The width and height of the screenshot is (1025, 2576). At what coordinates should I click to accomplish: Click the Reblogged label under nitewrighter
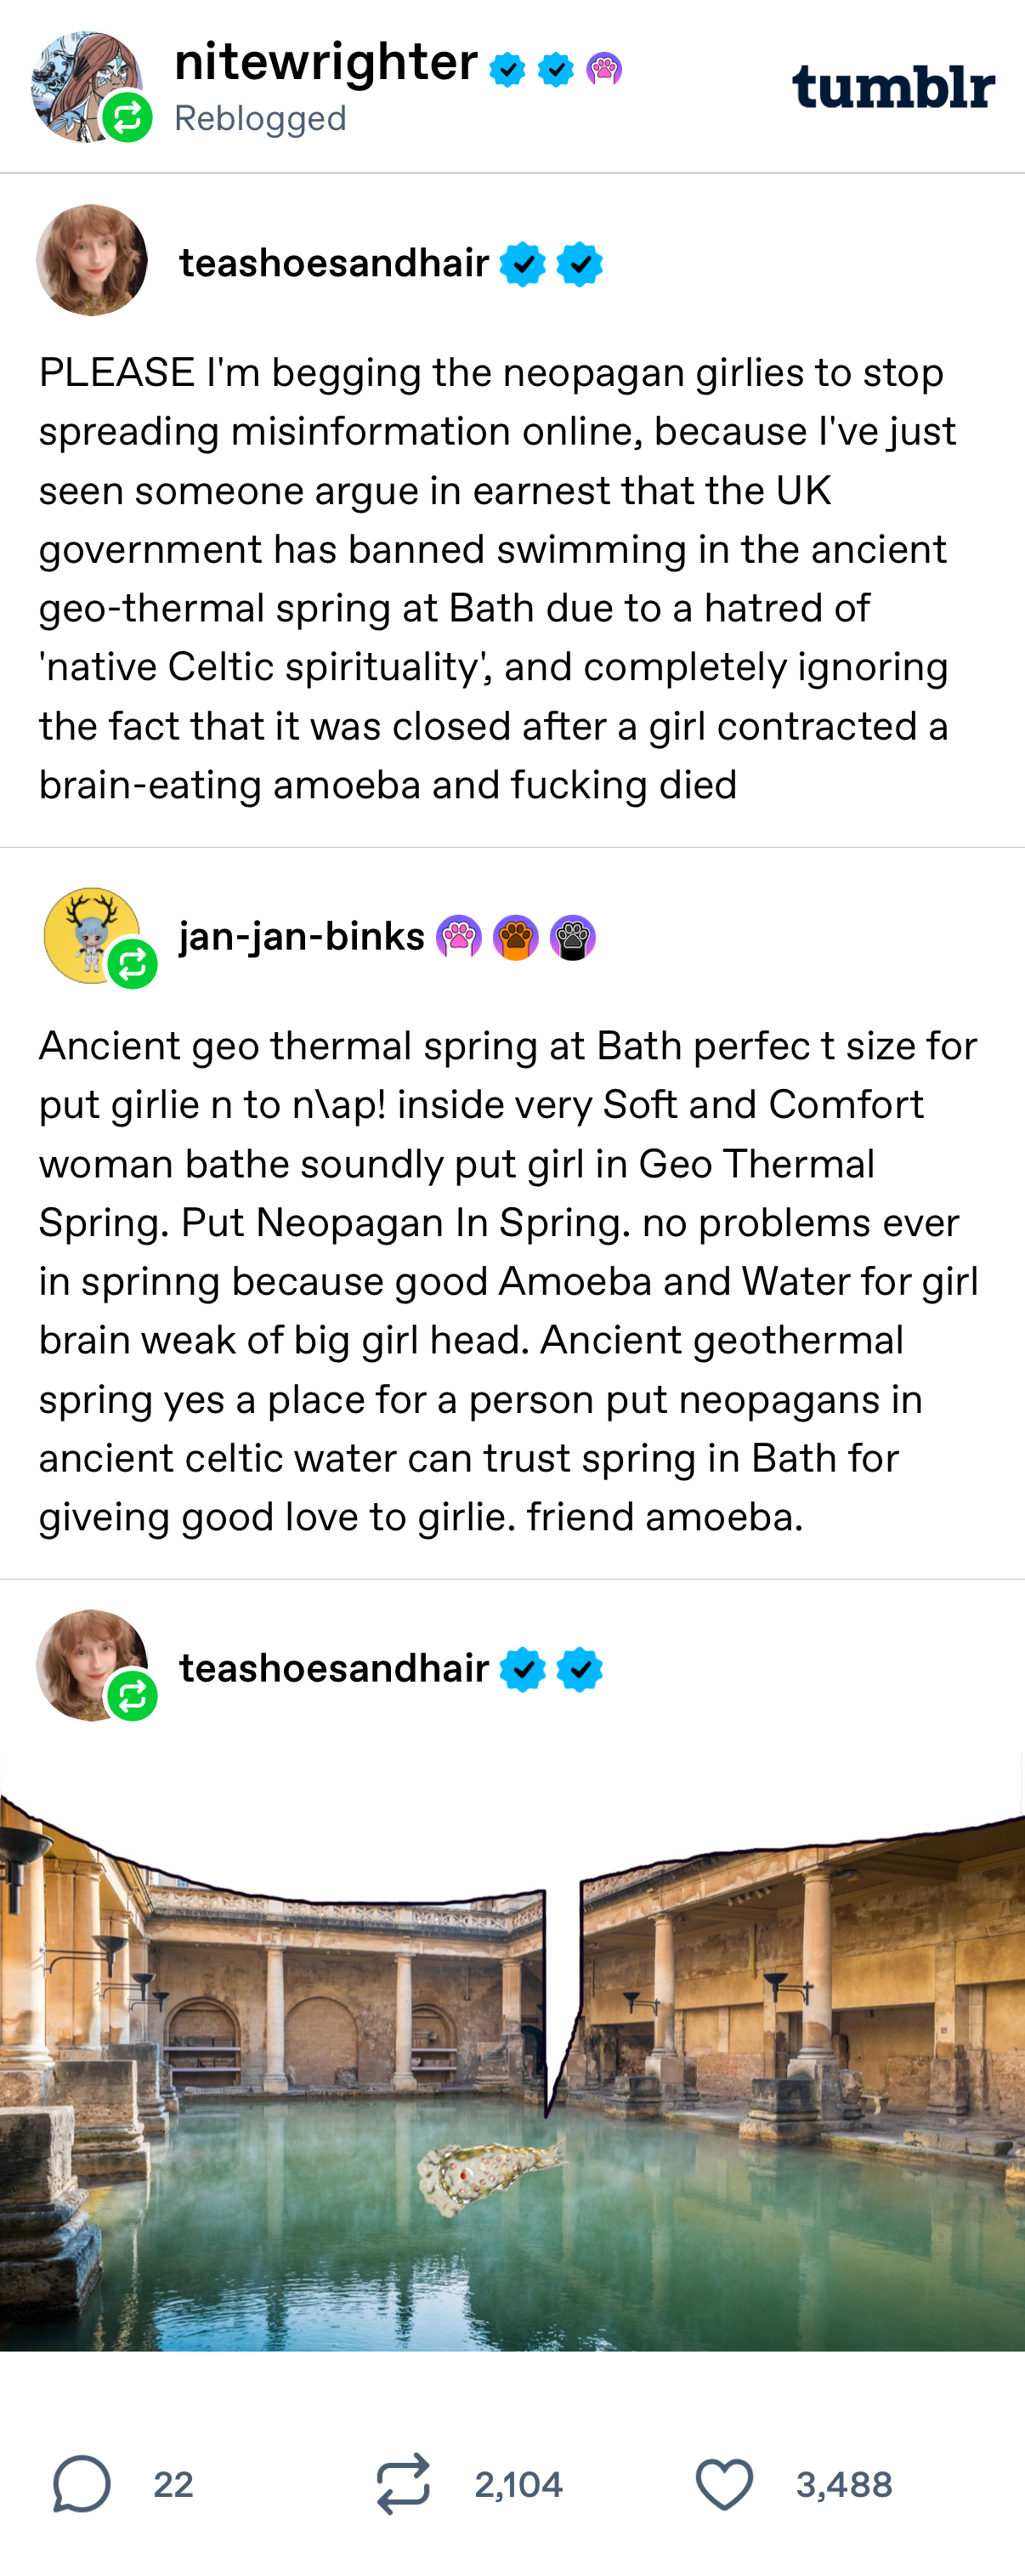coord(260,118)
